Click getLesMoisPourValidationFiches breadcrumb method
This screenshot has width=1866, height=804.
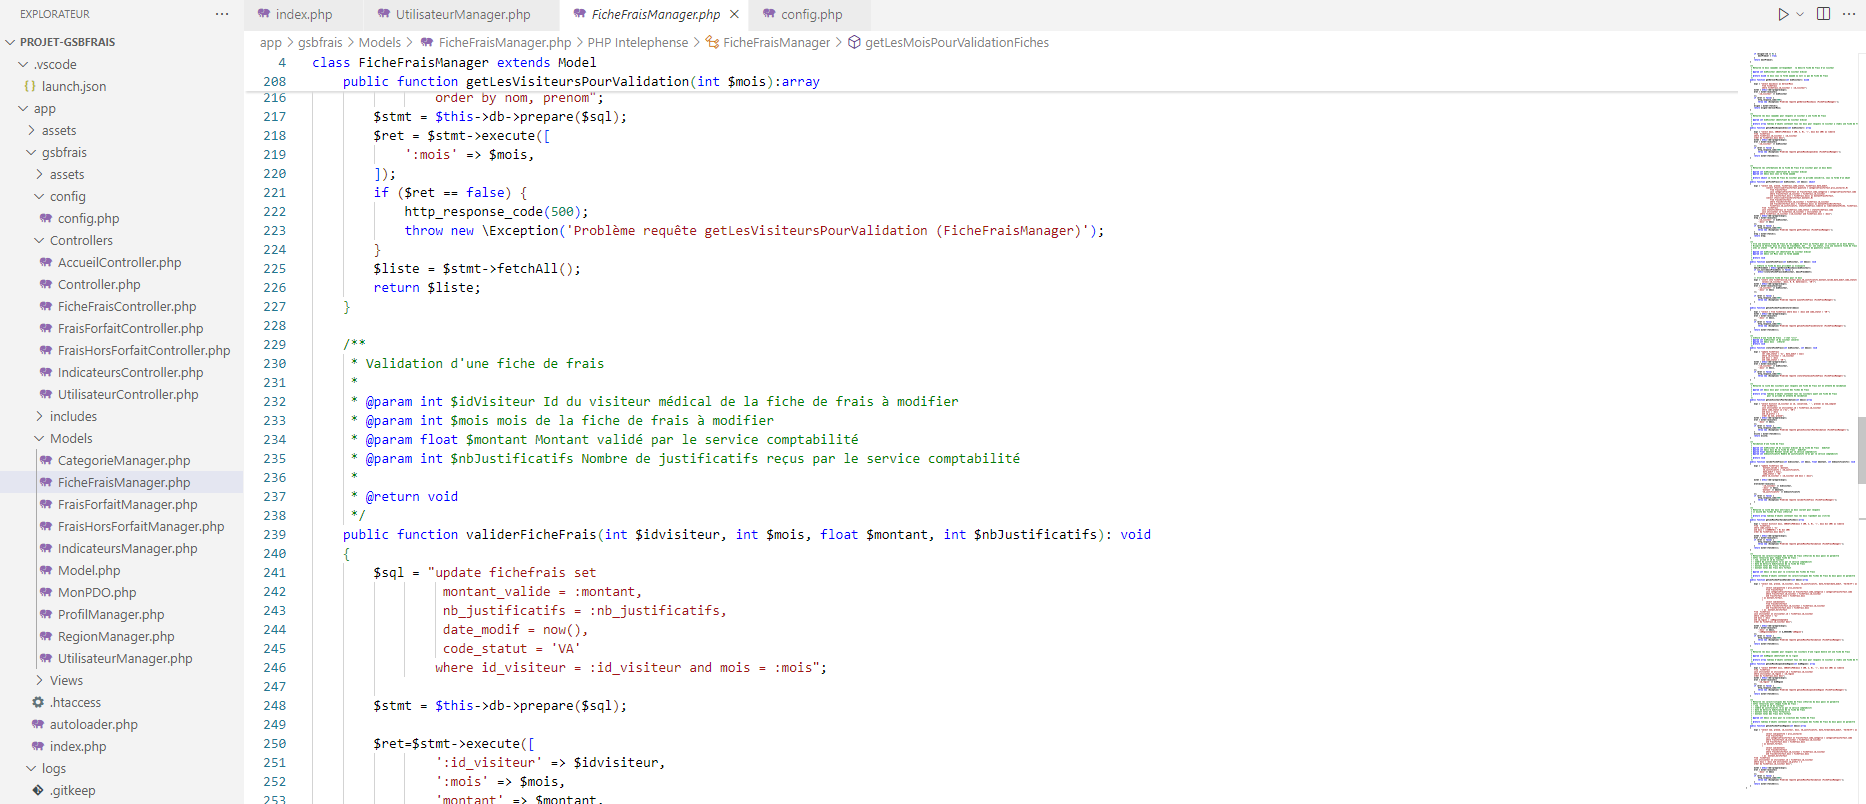[x=956, y=42]
